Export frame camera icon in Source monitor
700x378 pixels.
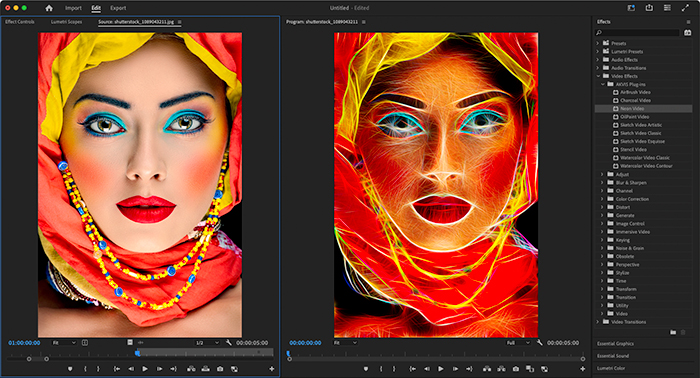tap(220, 369)
